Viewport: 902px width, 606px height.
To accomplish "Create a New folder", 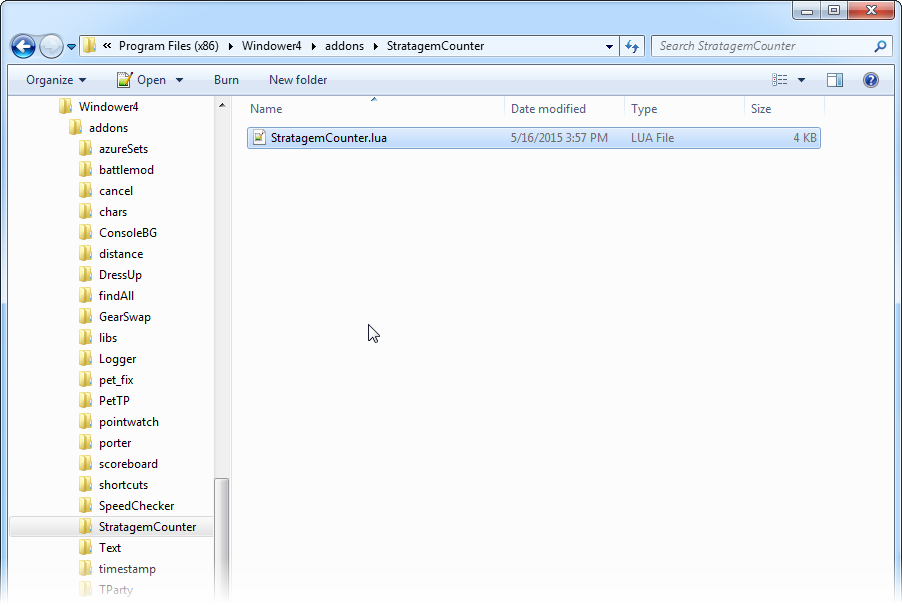I will tap(298, 80).
